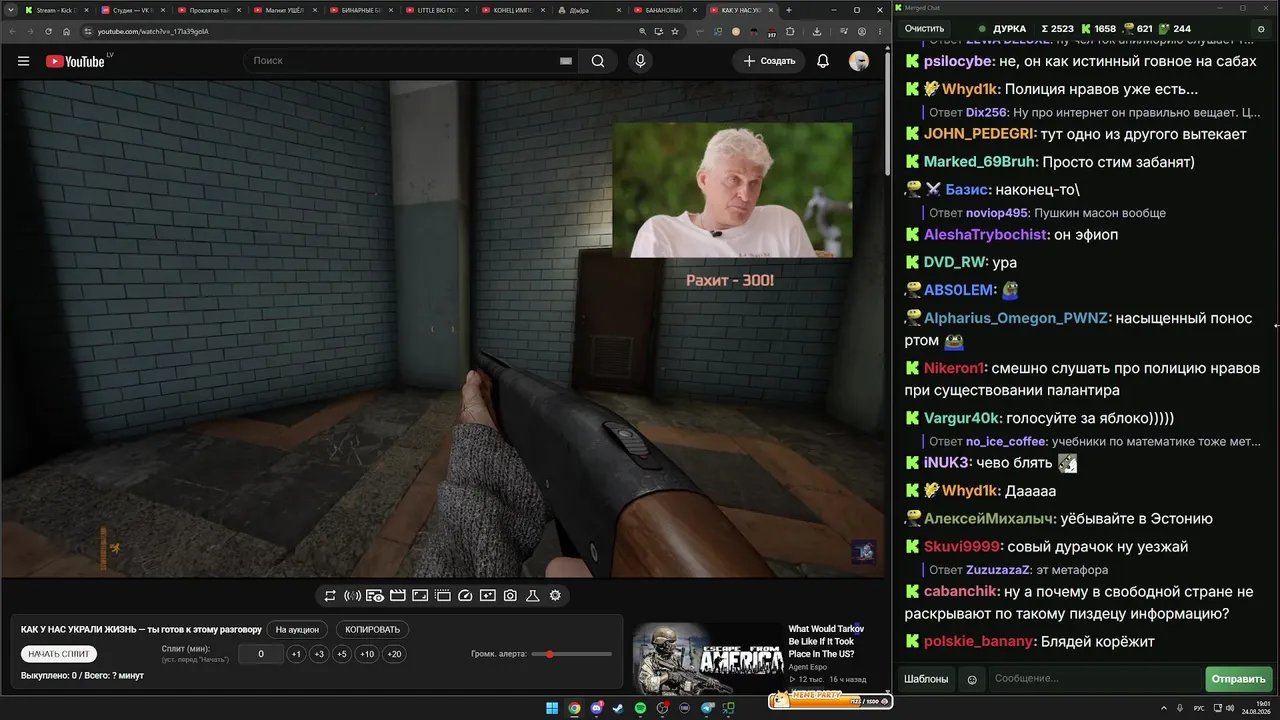
Task: Click the clapperboard icon in player toolbar
Action: coord(397,596)
